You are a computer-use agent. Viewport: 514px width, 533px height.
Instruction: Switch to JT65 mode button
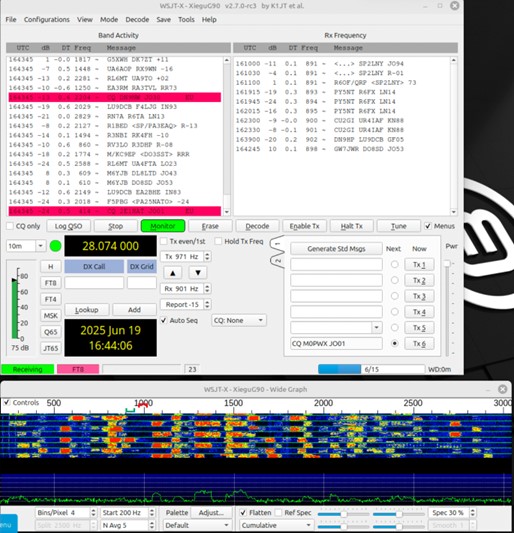tap(51, 348)
